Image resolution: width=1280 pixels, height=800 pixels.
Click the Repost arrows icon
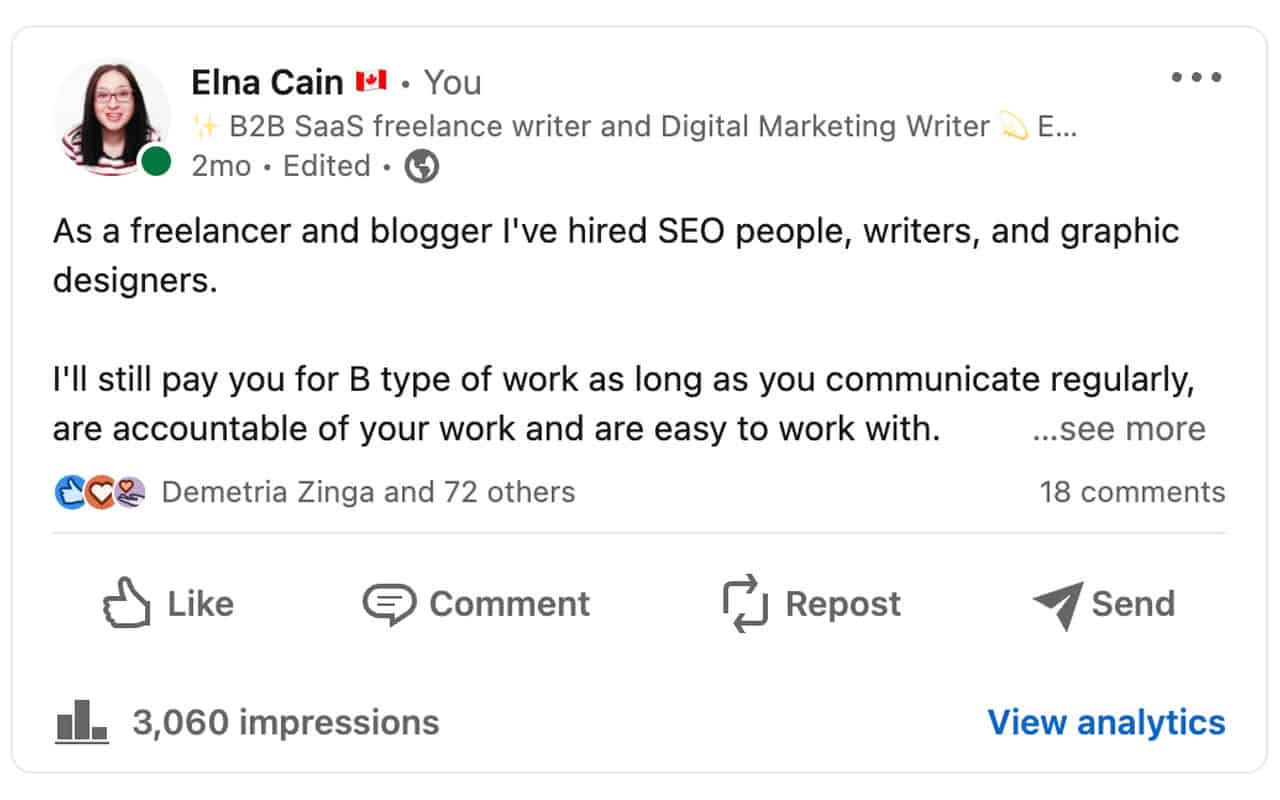pos(744,603)
